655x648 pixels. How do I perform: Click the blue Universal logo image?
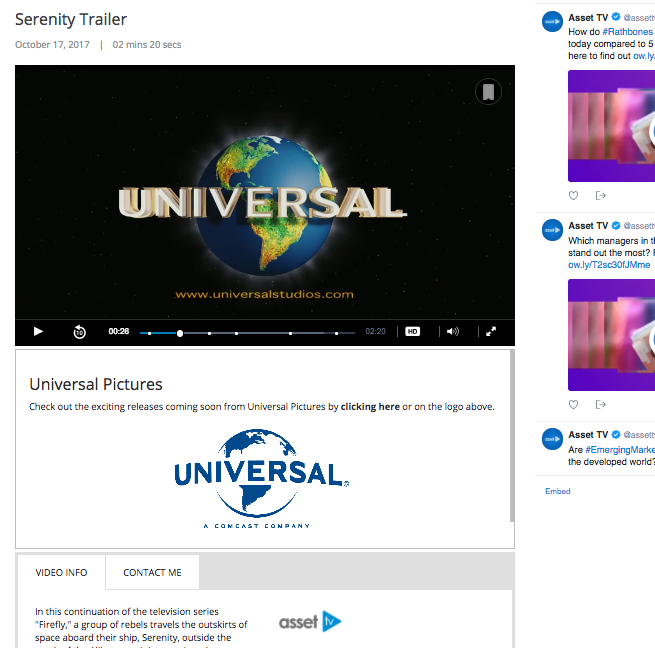pos(262,479)
